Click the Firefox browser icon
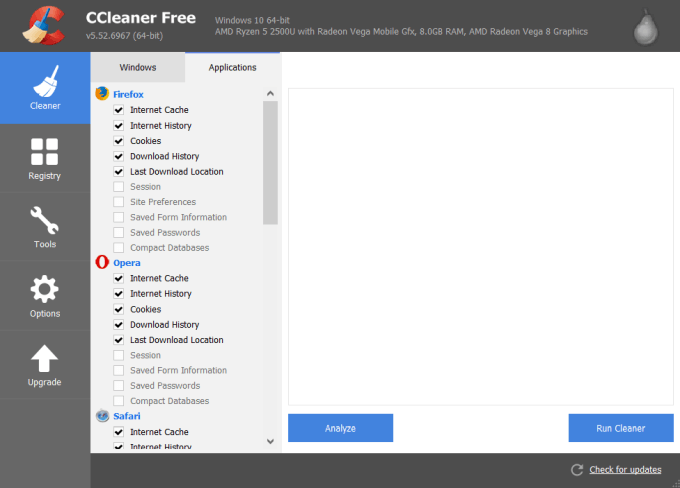 tap(102, 94)
